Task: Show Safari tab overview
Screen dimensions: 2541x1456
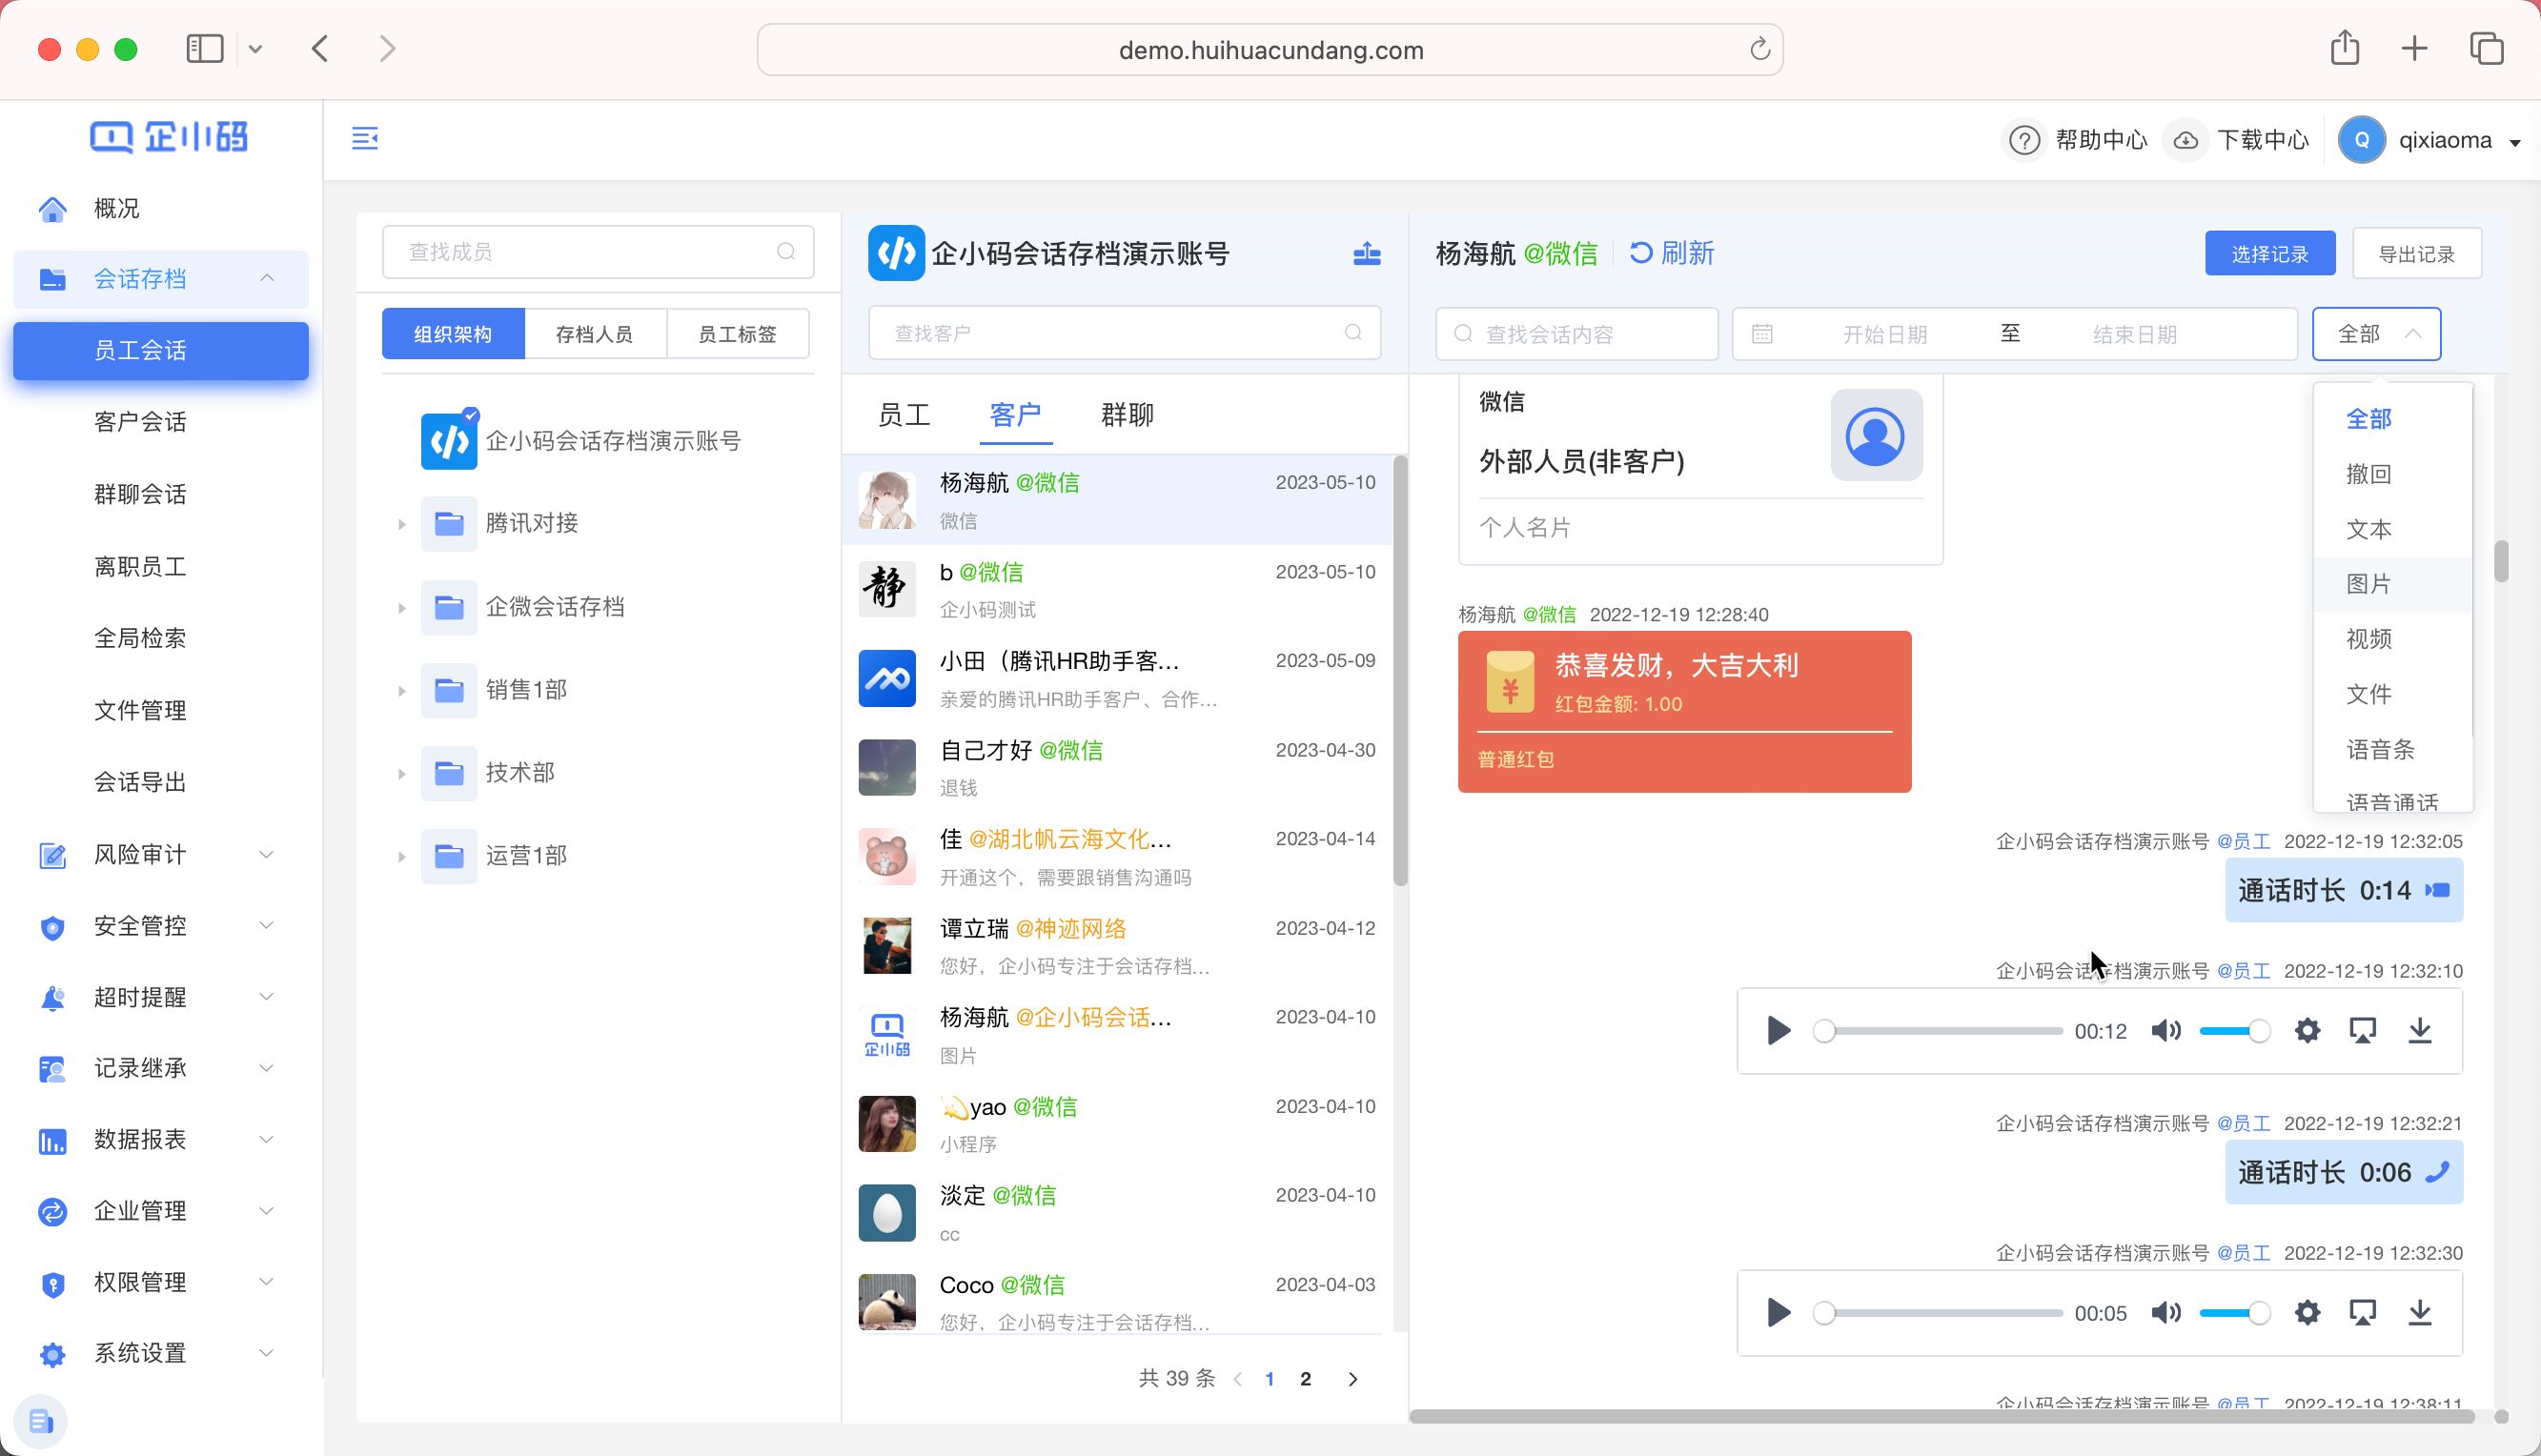Action: [2486, 48]
